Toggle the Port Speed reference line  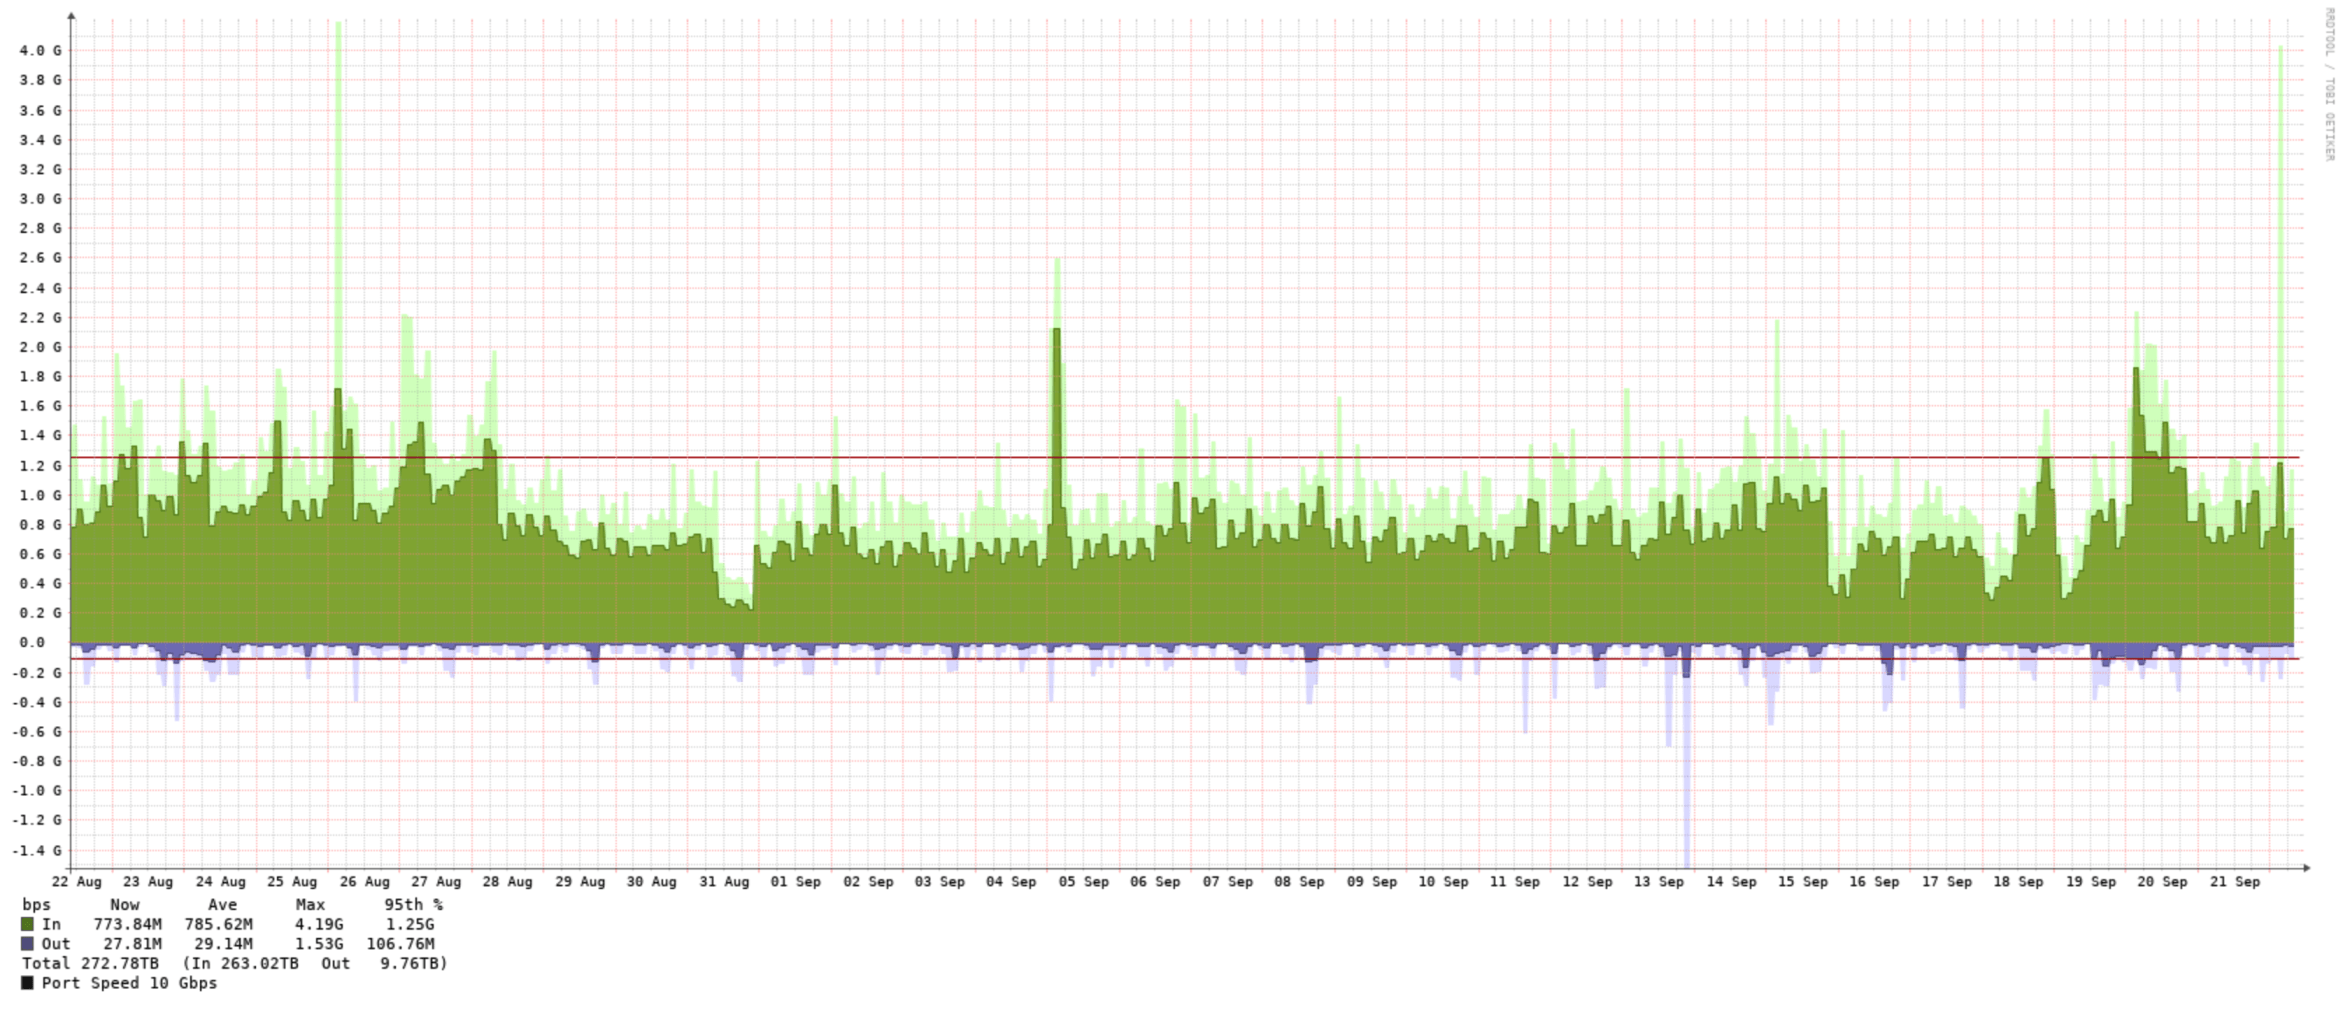pyautogui.click(x=130, y=982)
